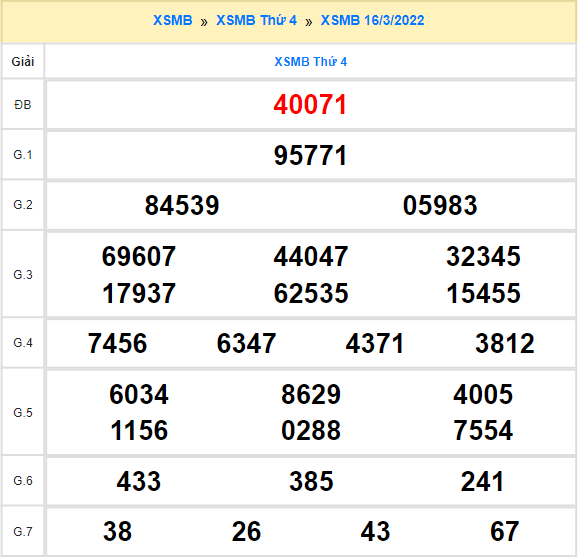Click the second breadcrumb separator arrow

pos(309,22)
